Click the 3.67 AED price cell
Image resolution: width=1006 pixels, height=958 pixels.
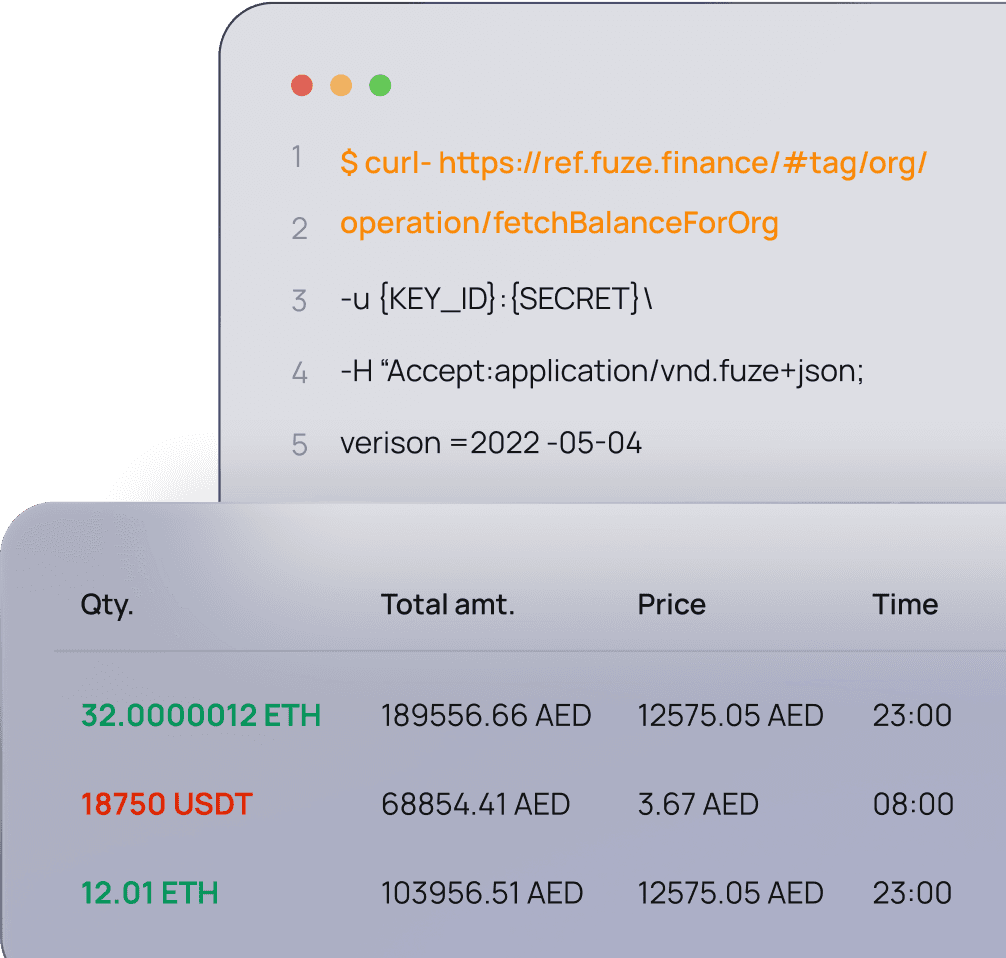[x=698, y=804]
